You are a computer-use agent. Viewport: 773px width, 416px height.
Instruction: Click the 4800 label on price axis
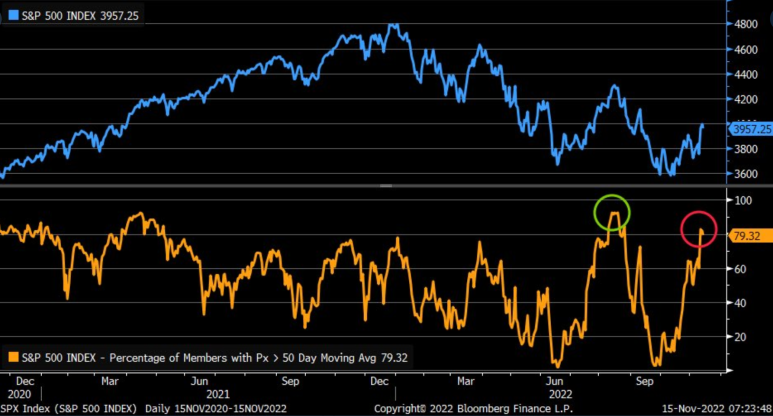[x=746, y=24]
